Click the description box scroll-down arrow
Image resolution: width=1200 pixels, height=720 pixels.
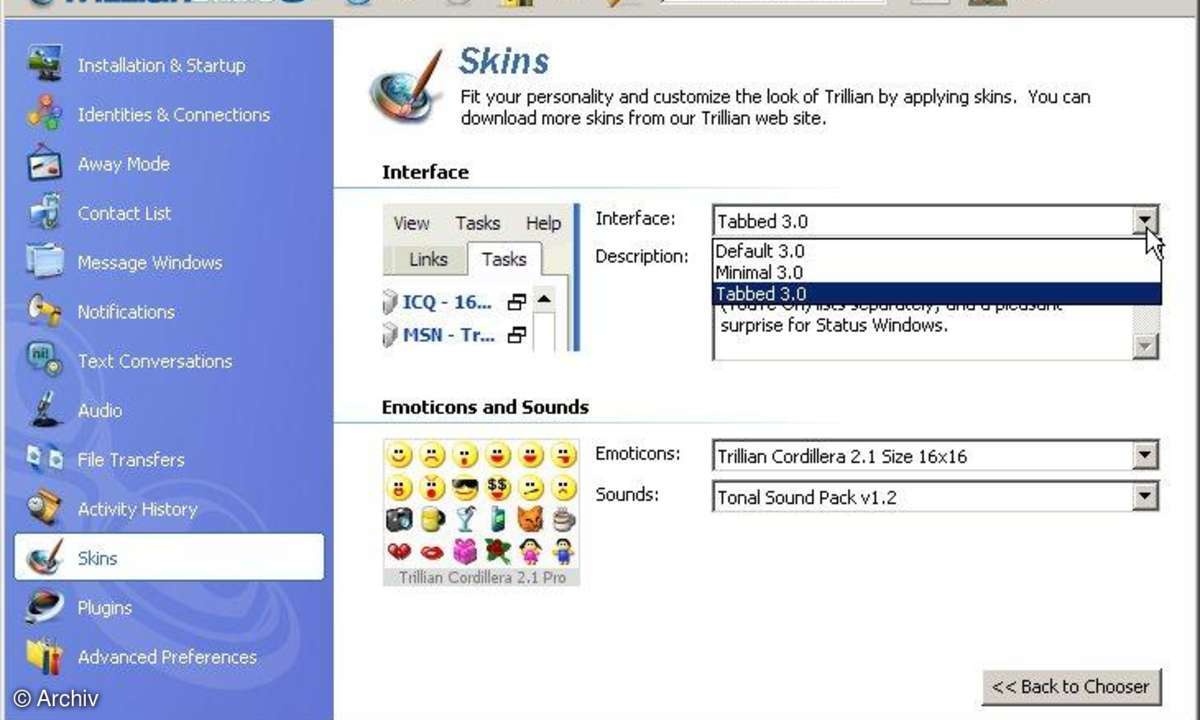pos(1145,346)
